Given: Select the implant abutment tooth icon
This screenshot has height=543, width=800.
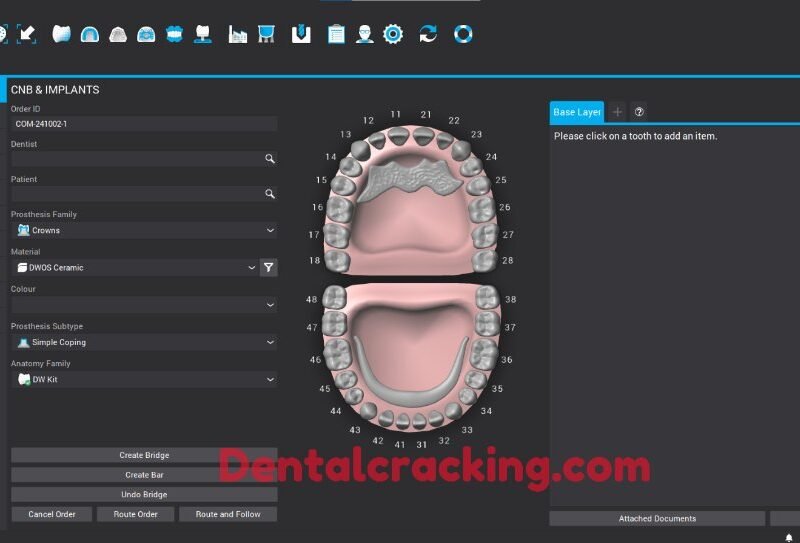Looking at the screenshot, I should pyautogui.click(x=203, y=34).
